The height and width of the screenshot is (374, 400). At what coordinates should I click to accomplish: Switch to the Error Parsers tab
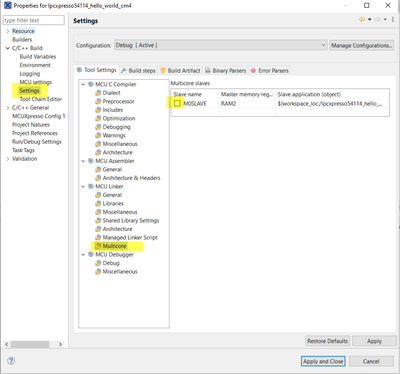click(x=269, y=71)
